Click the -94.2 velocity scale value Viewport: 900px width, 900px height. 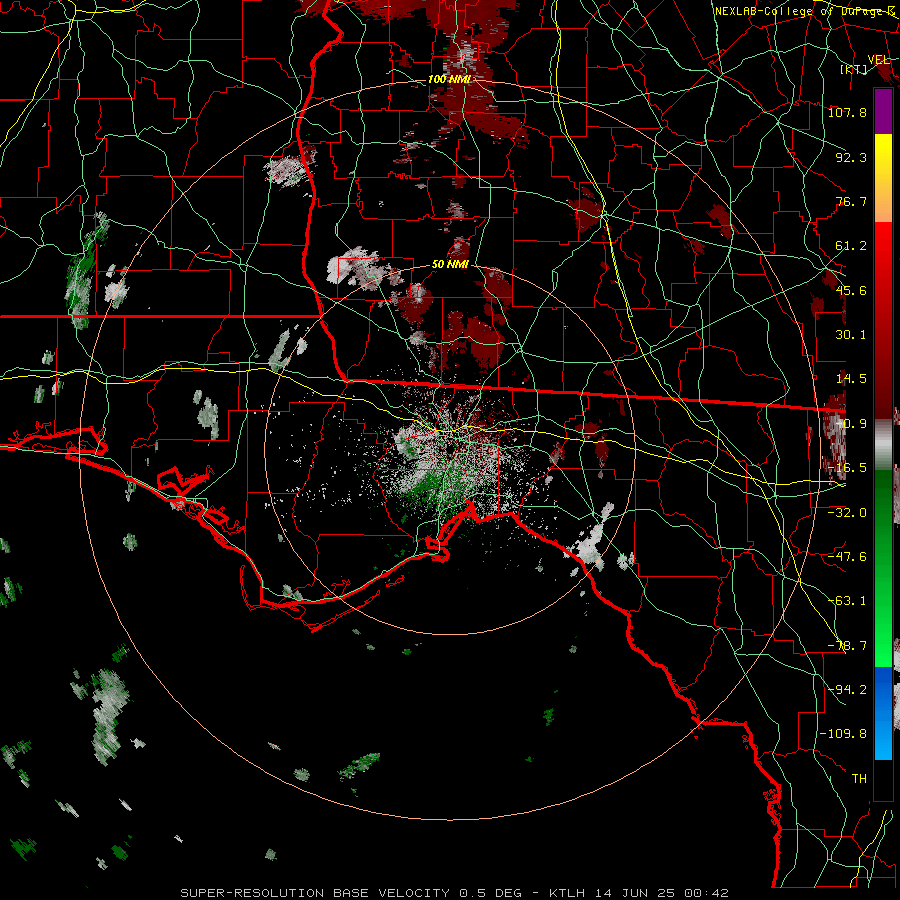point(847,690)
